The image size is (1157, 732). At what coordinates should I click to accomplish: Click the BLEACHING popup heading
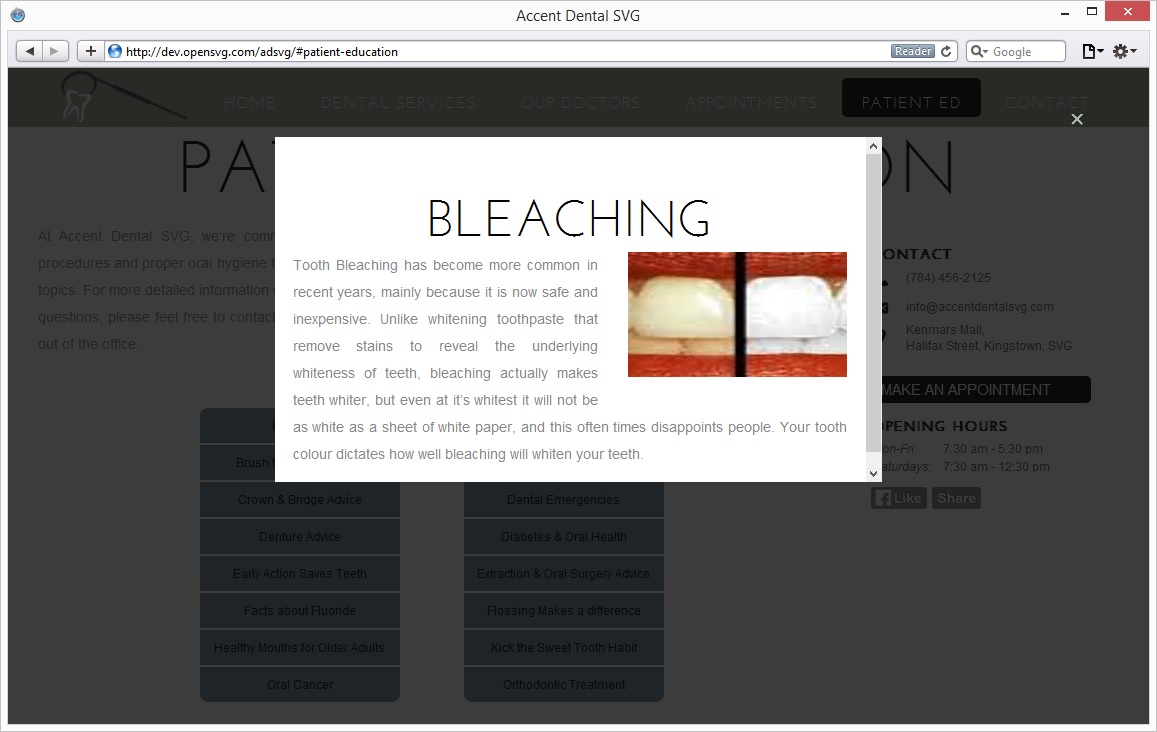(x=568, y=218)
